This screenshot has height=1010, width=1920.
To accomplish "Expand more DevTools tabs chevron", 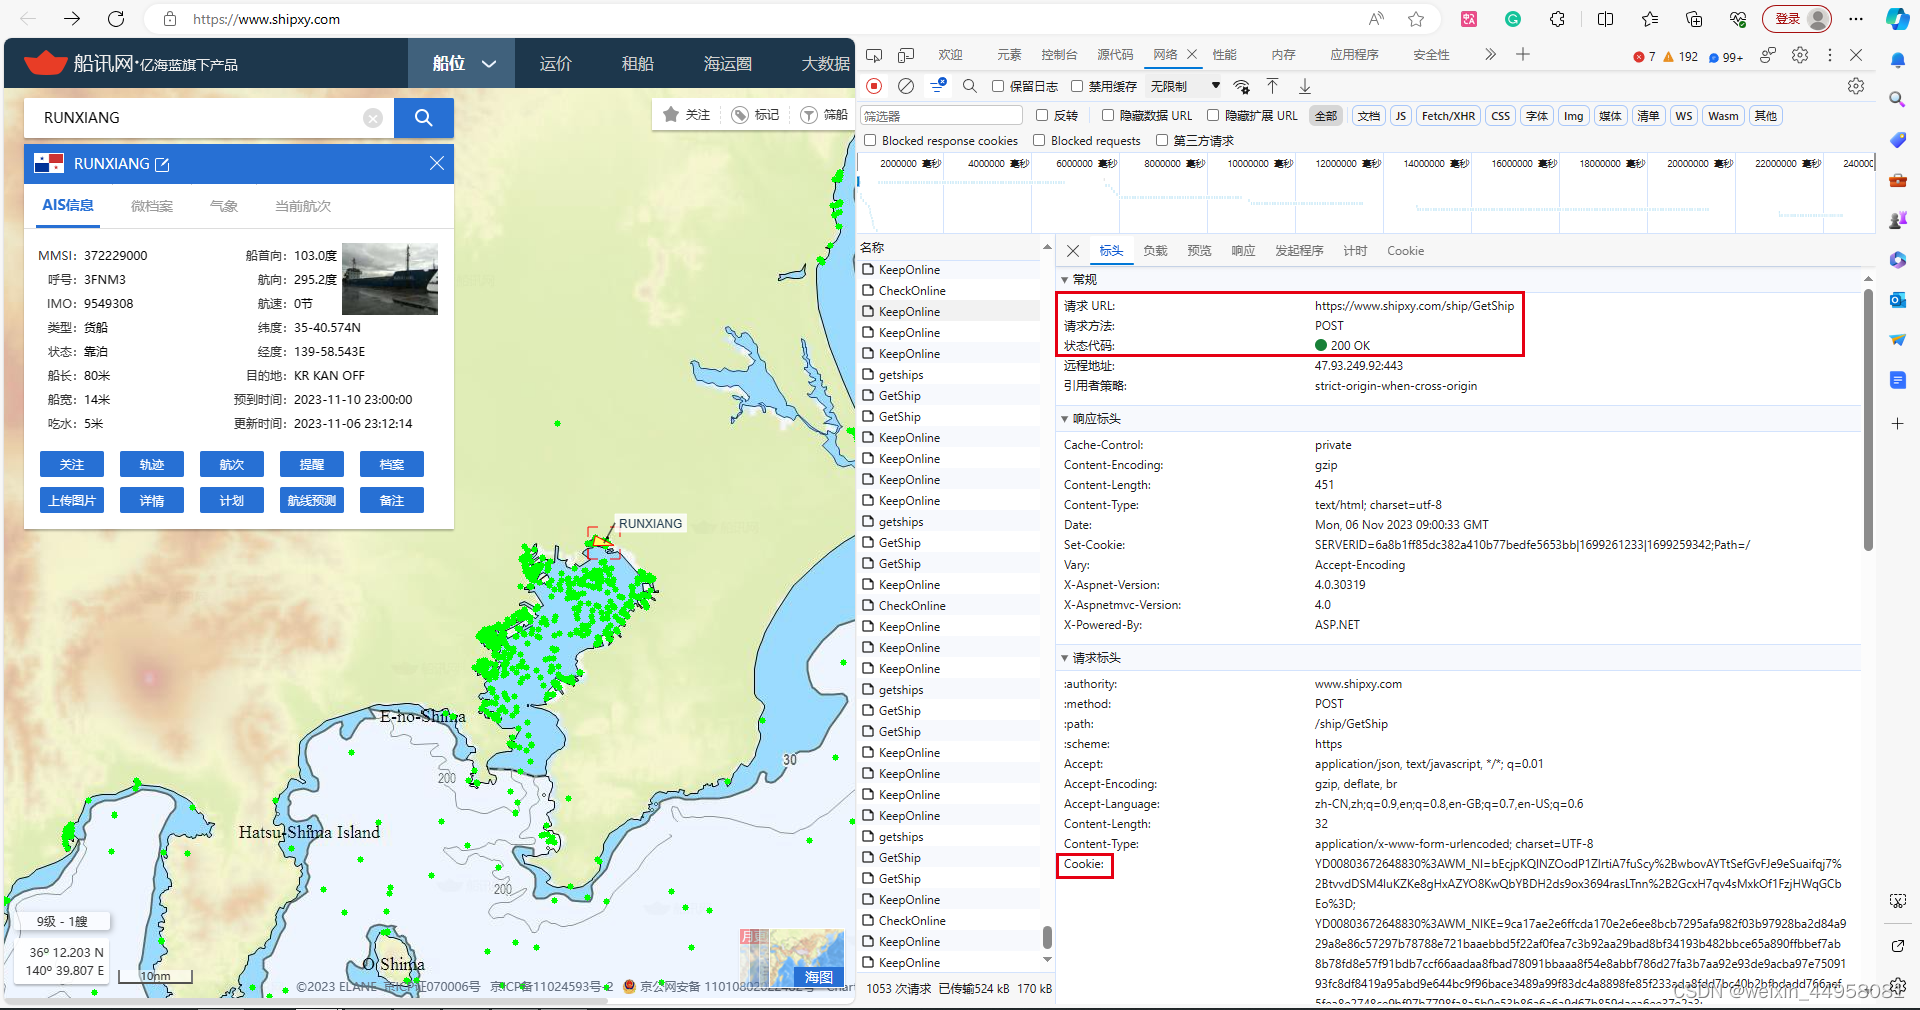I will [x=1490, y=54].
